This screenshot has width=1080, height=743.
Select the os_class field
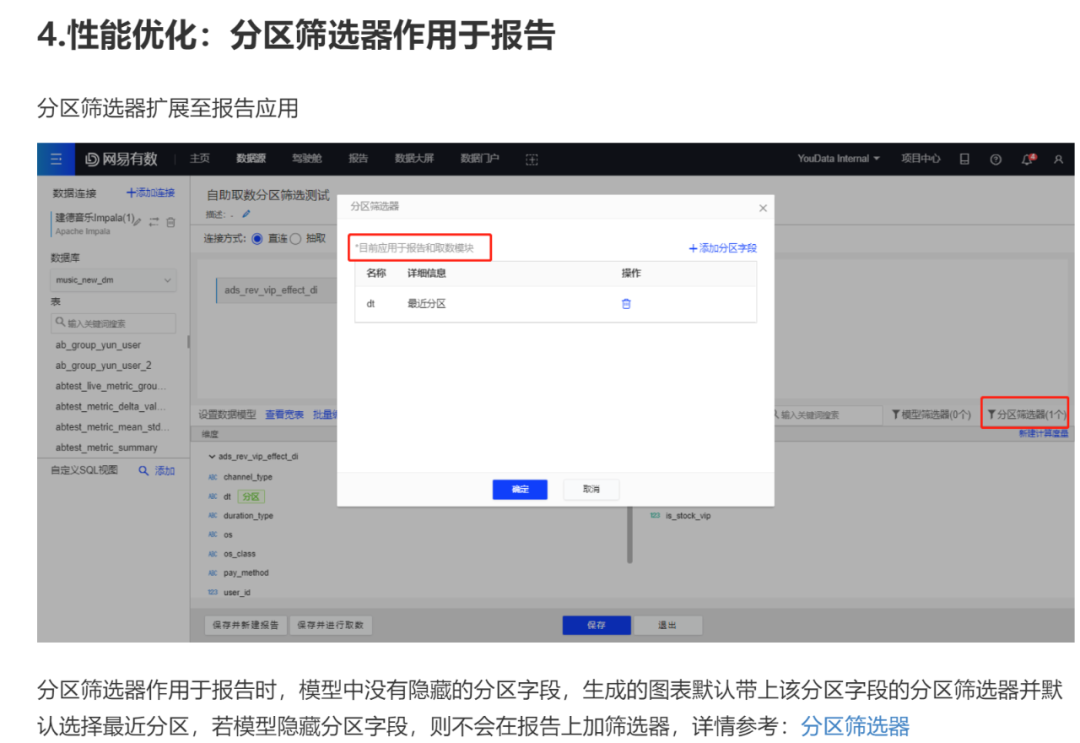(239, 554)
